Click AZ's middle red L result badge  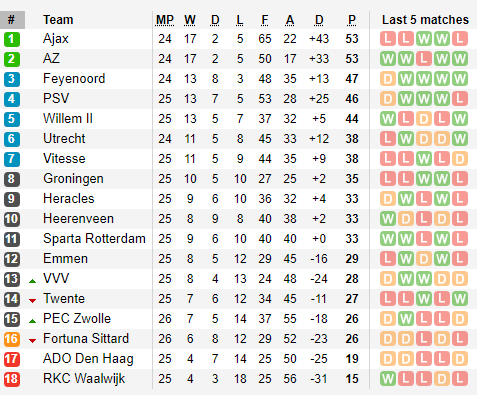(424, 59)
